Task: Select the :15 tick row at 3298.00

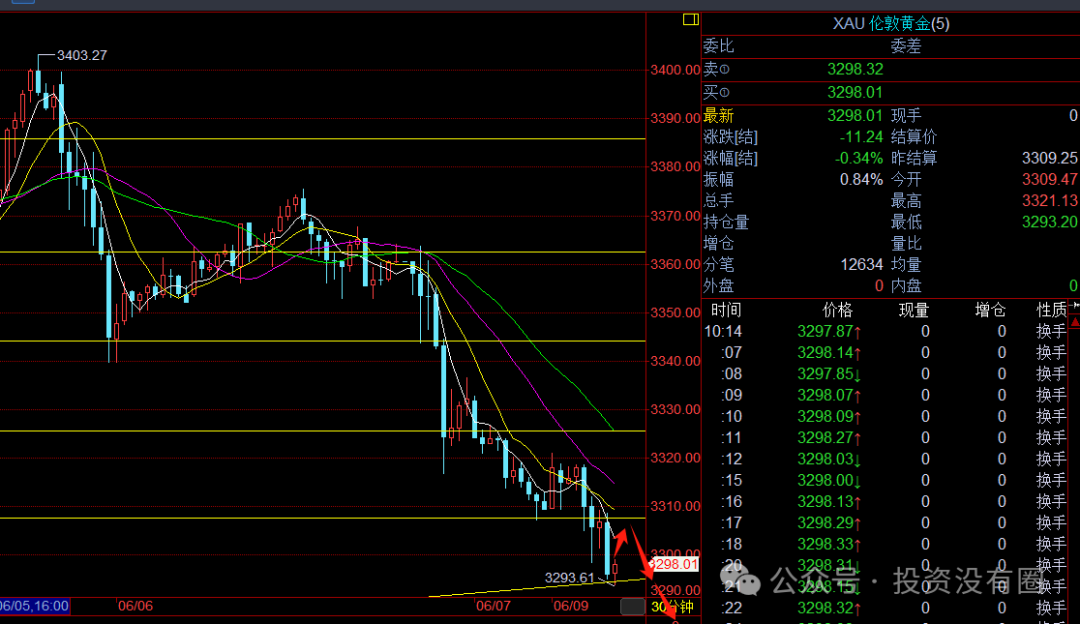Action: coord(886,481)
